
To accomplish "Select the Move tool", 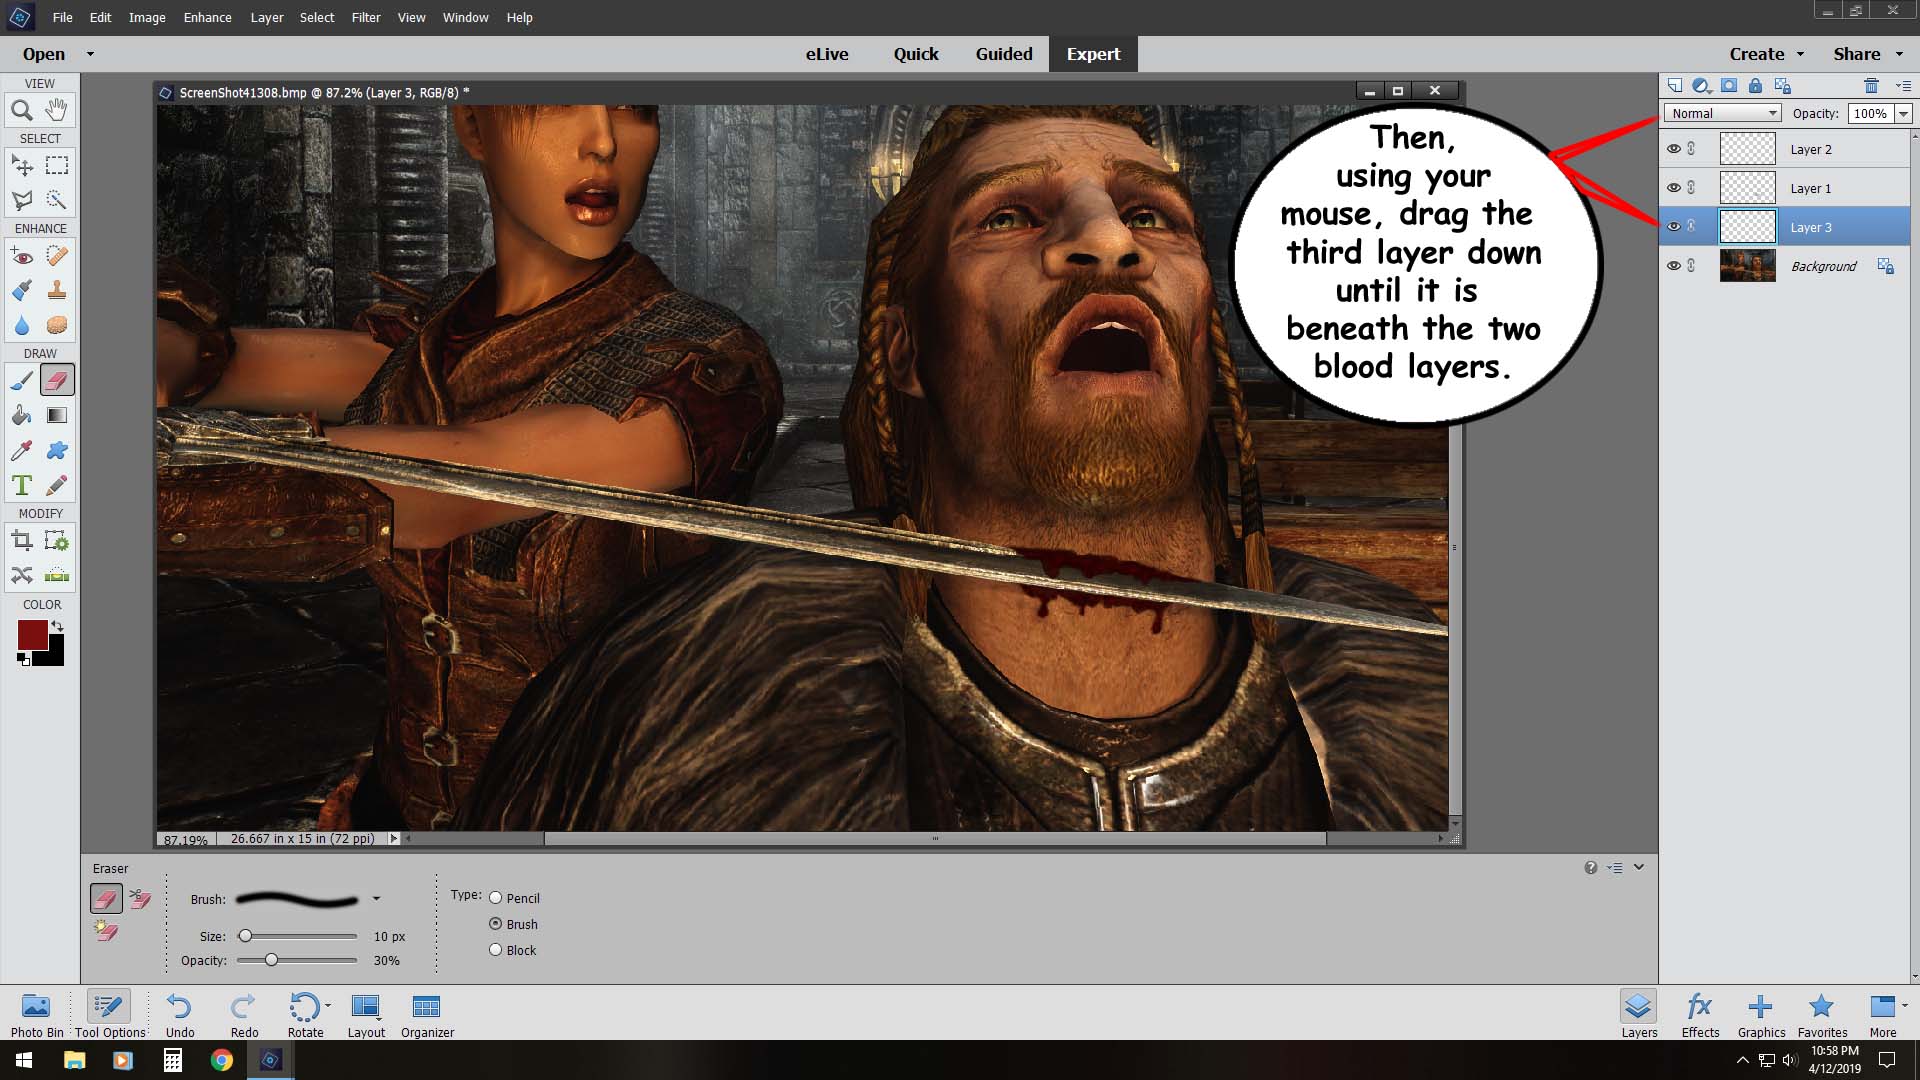I will tap(22, 165).
